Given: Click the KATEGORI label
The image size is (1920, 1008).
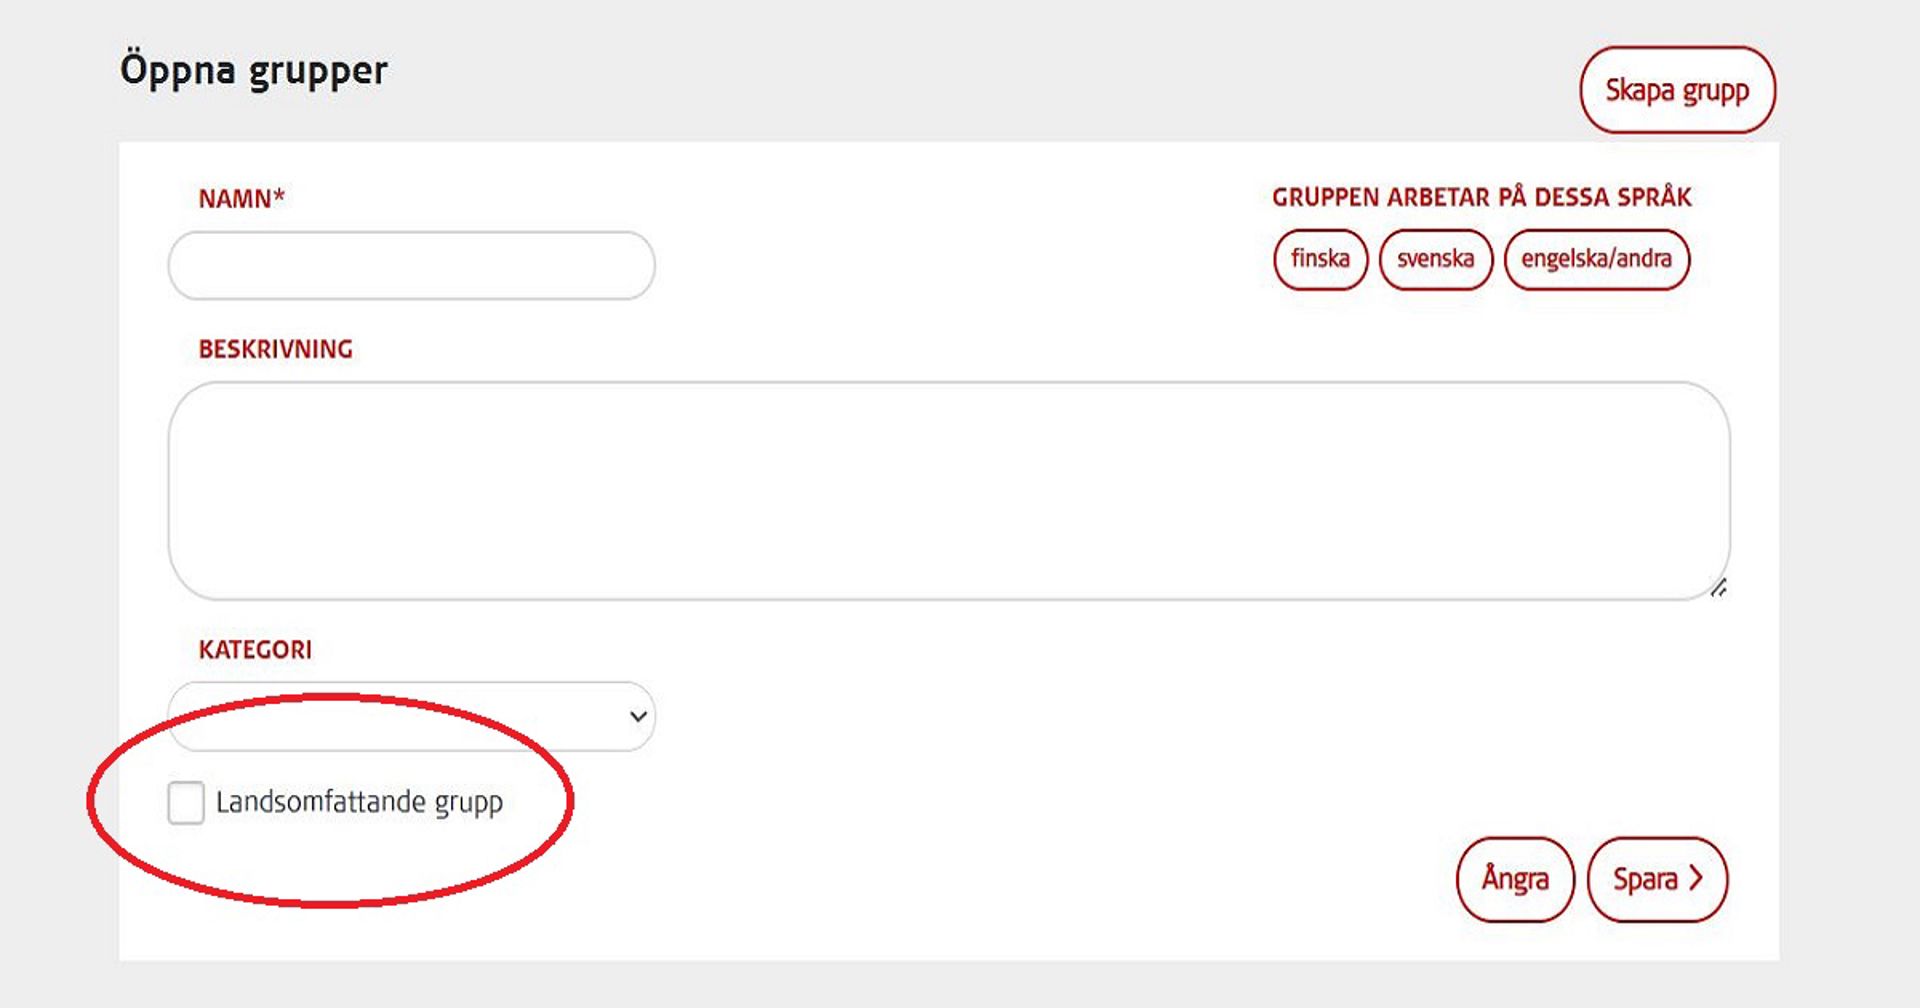Looking at the screenshot, I should (255, 650).
